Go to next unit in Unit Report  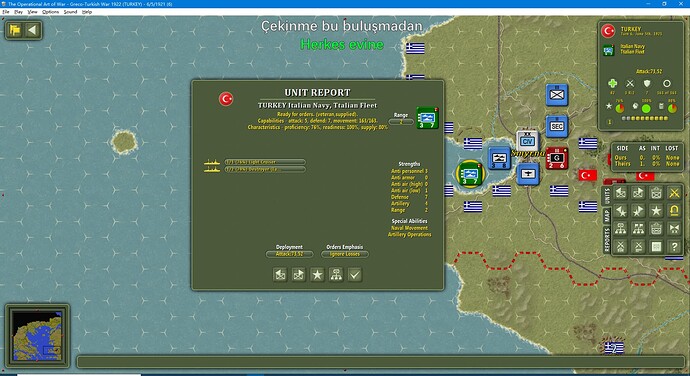[x=299, y=275]
